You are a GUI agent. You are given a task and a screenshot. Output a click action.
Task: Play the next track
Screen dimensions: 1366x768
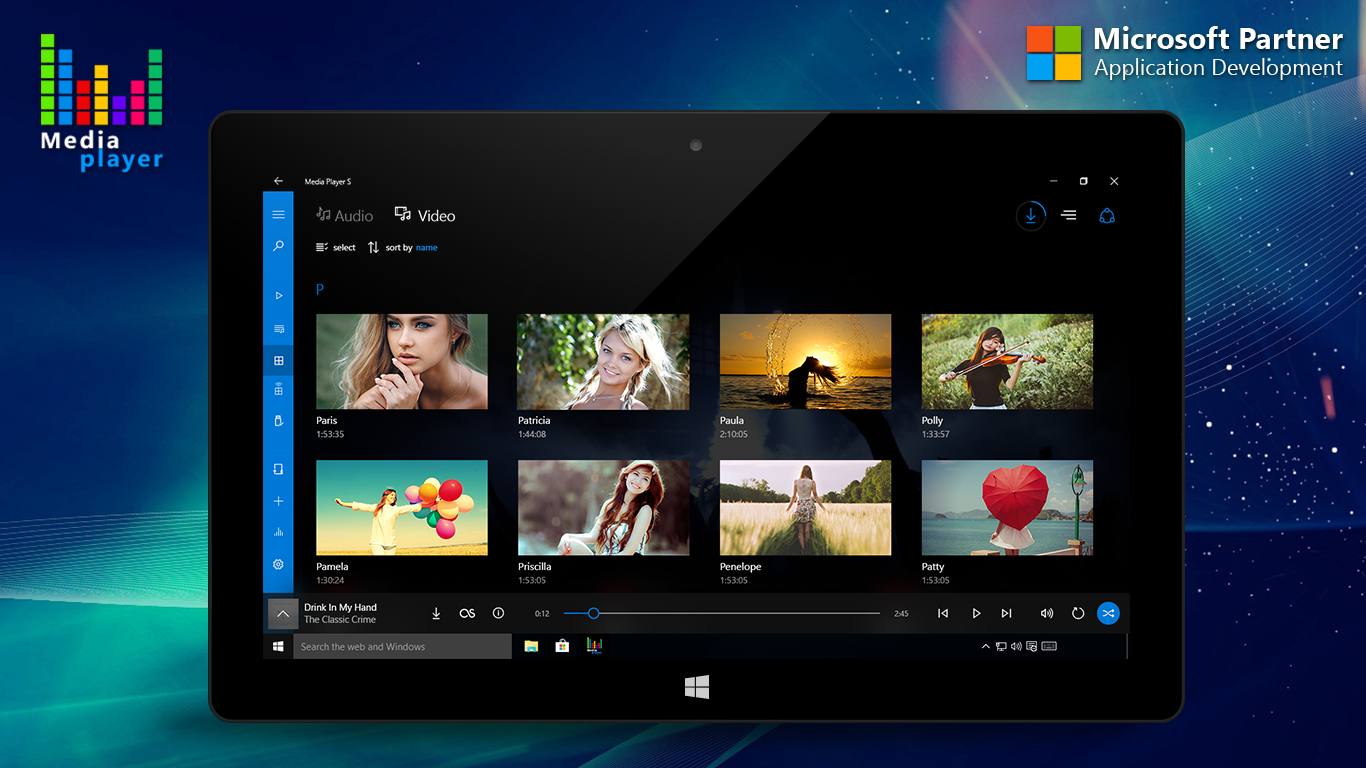pyautogui.click(x=1006, y=613)
